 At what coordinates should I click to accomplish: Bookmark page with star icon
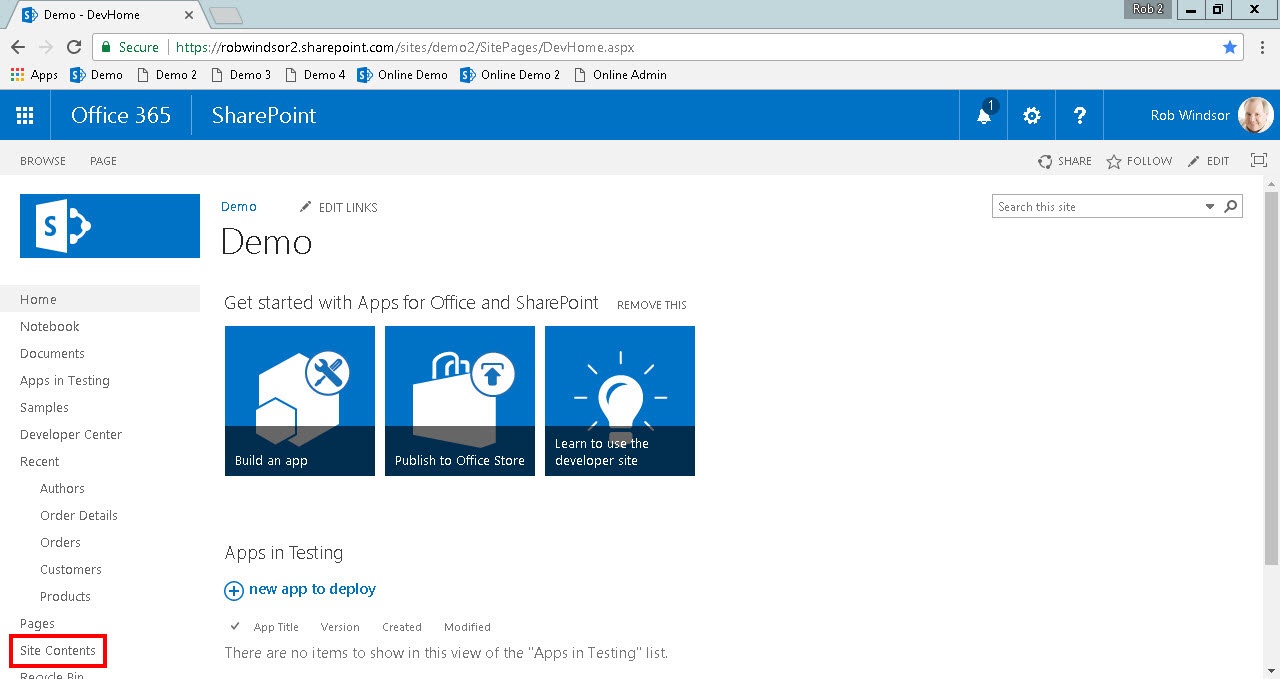[1230, 47]
